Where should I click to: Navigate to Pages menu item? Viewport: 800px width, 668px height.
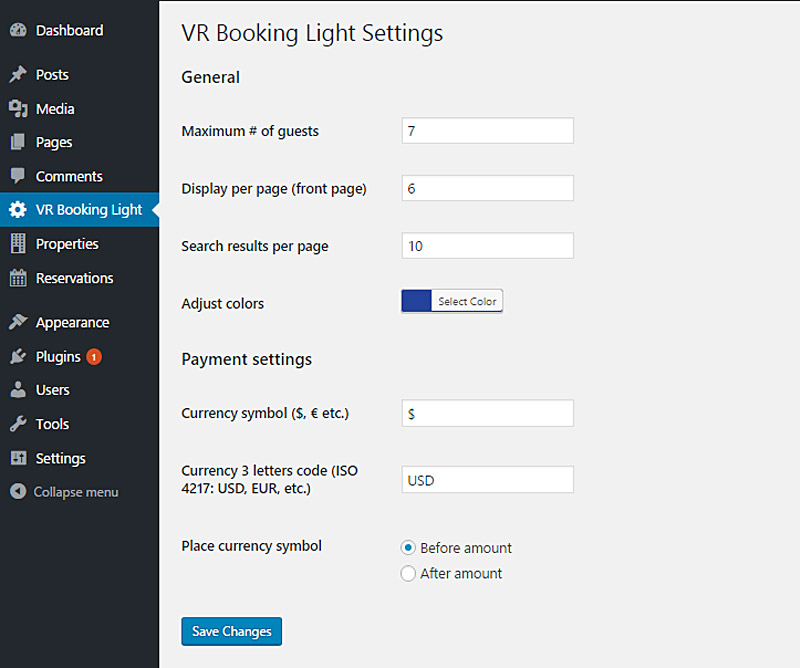point(54,142)
